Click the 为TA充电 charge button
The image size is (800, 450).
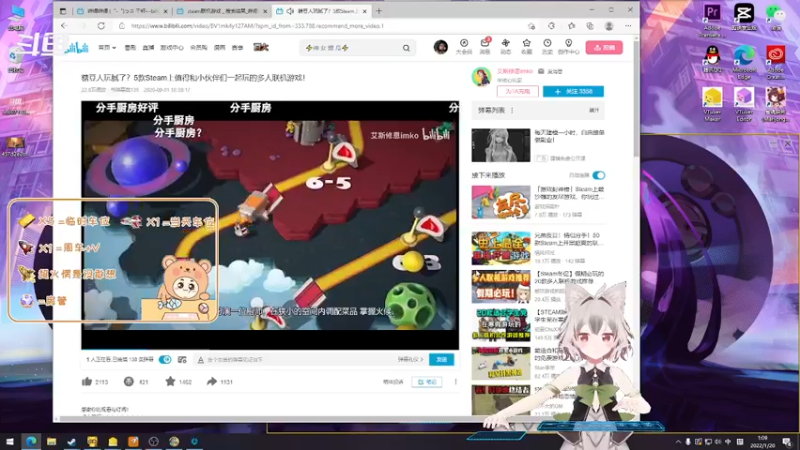(x=517, y=91)
